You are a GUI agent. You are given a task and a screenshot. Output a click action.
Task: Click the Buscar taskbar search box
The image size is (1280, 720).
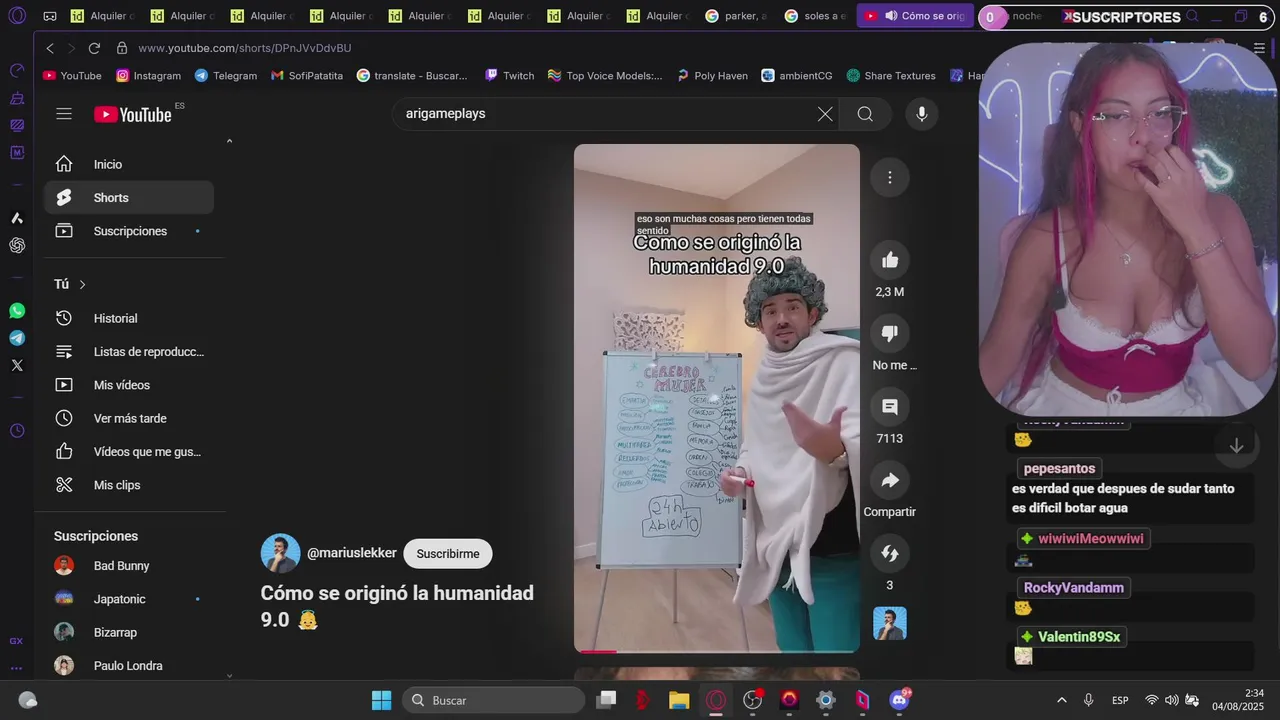point(494,700)
